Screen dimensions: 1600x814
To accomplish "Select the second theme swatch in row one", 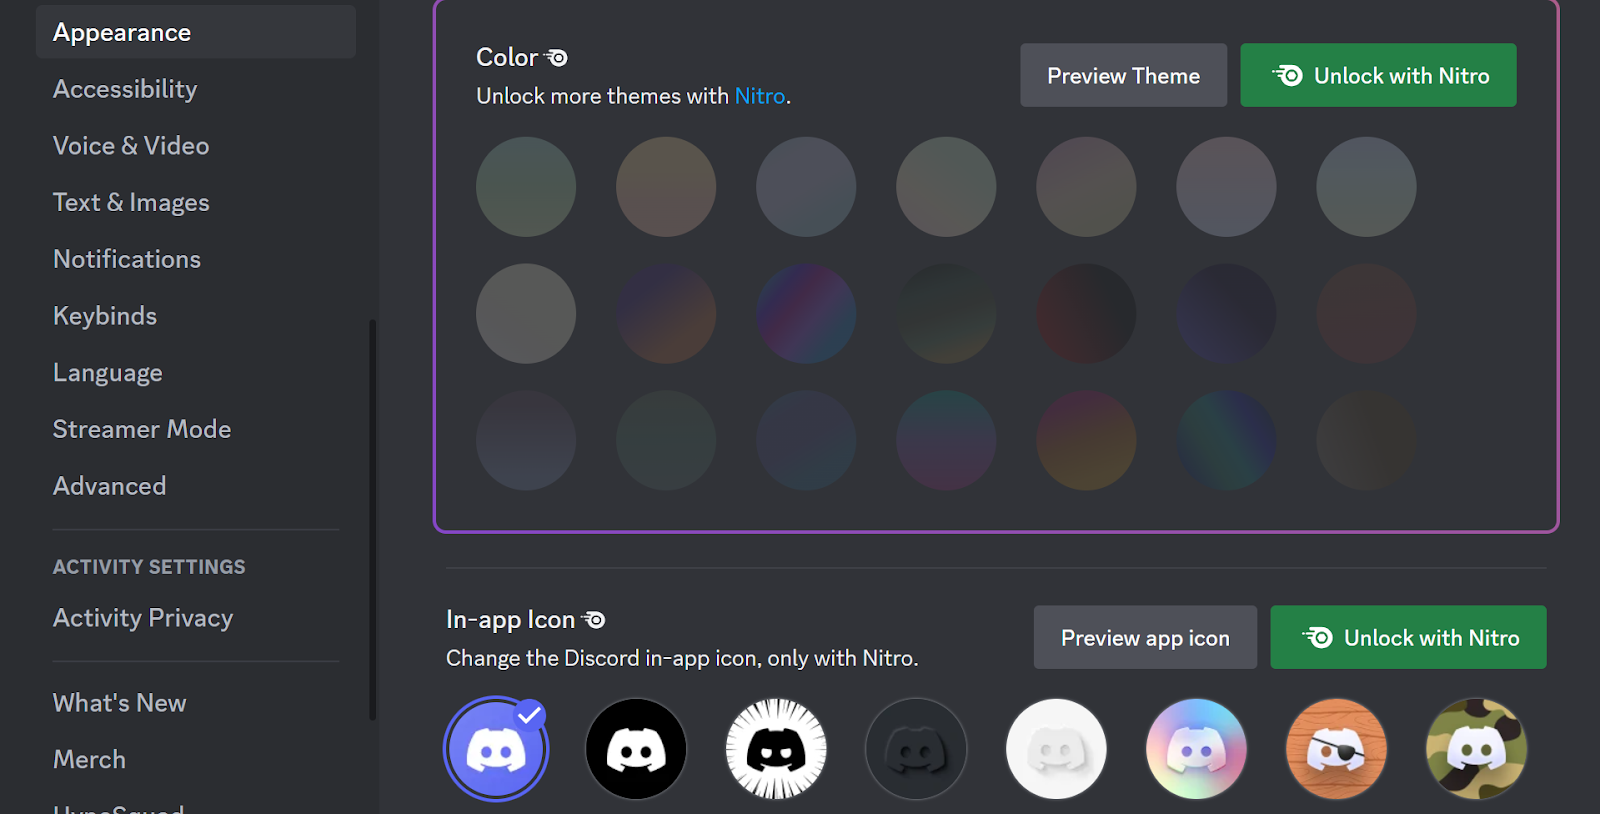I will tap(666, 187).
